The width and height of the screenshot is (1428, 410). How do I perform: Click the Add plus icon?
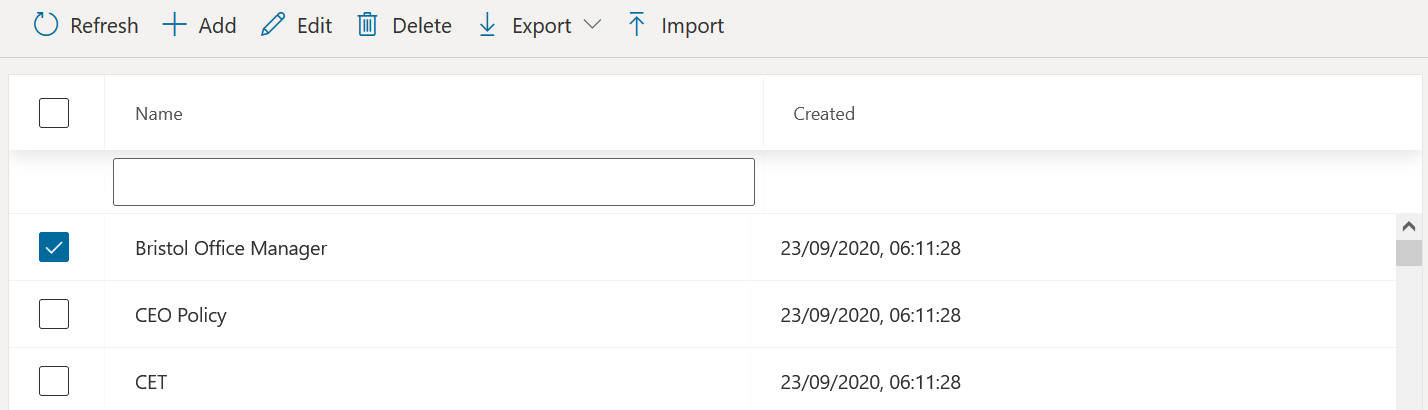[175, 25]
